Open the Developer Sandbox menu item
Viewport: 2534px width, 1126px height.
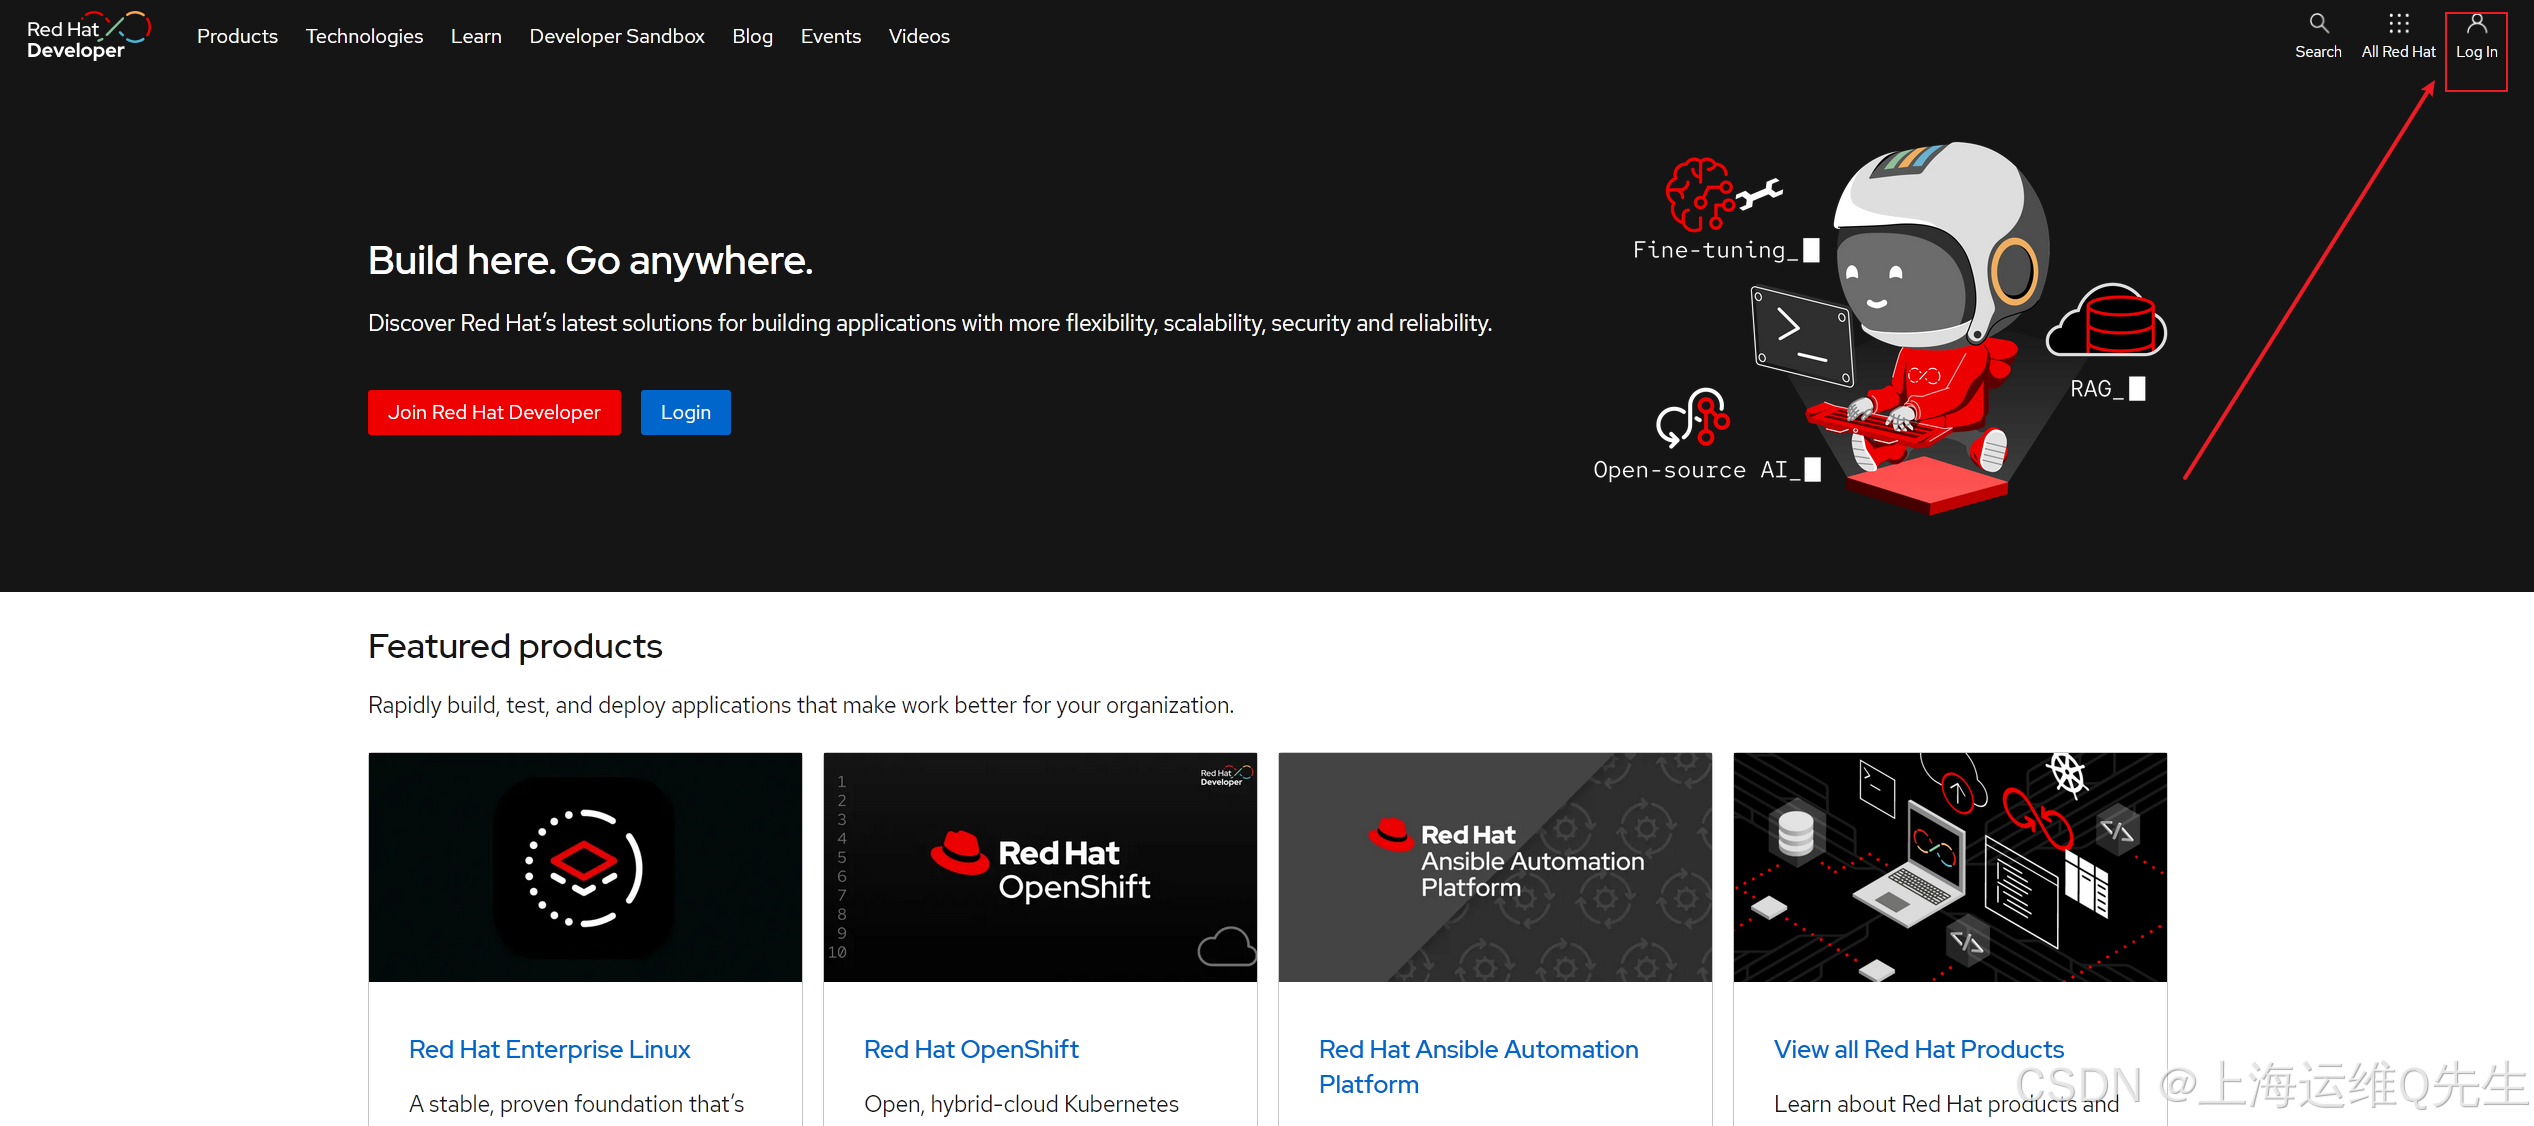coord(617,36)
